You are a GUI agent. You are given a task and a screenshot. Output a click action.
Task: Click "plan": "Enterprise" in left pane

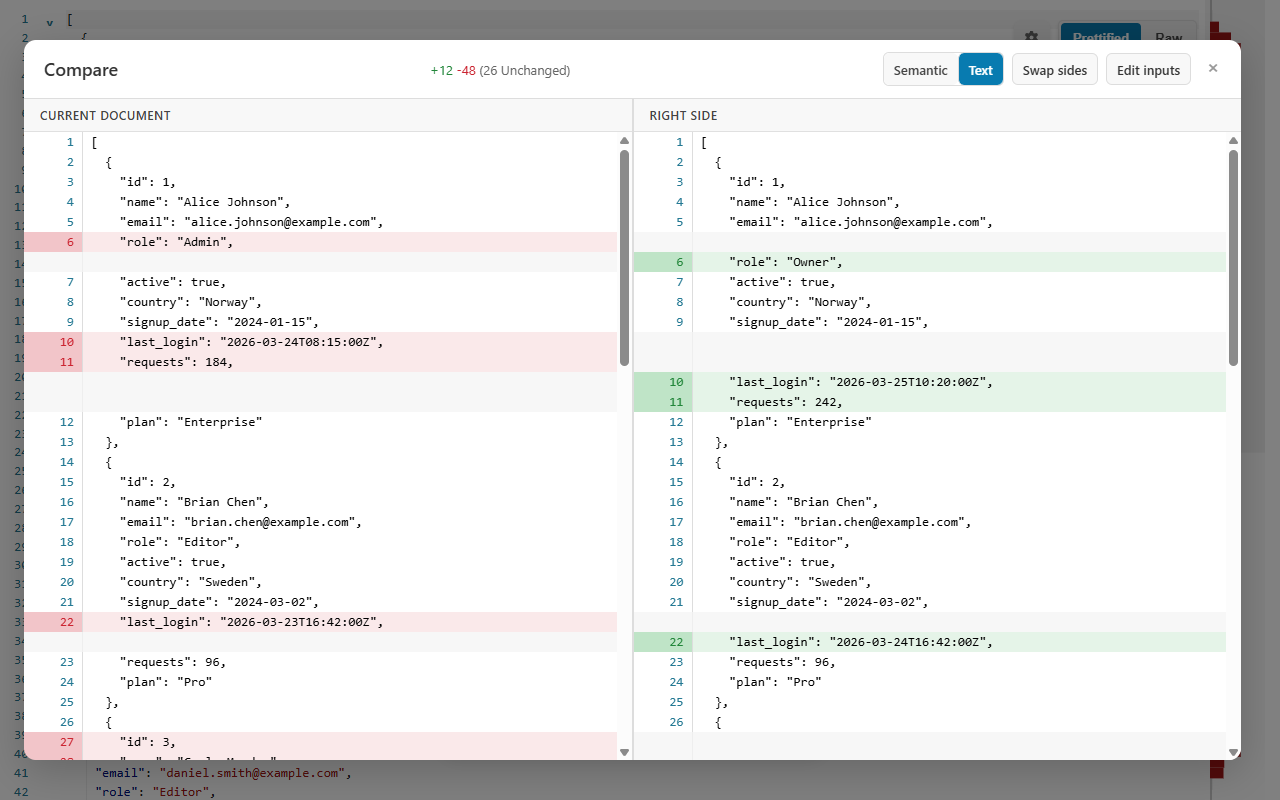point(191,422)
